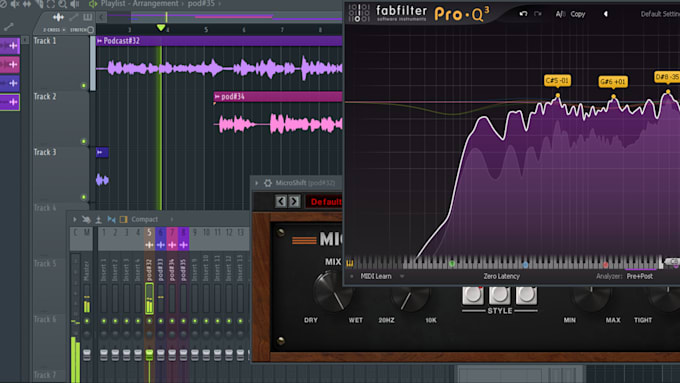Click the MicroShift Default preset display

tap(324, 202)
